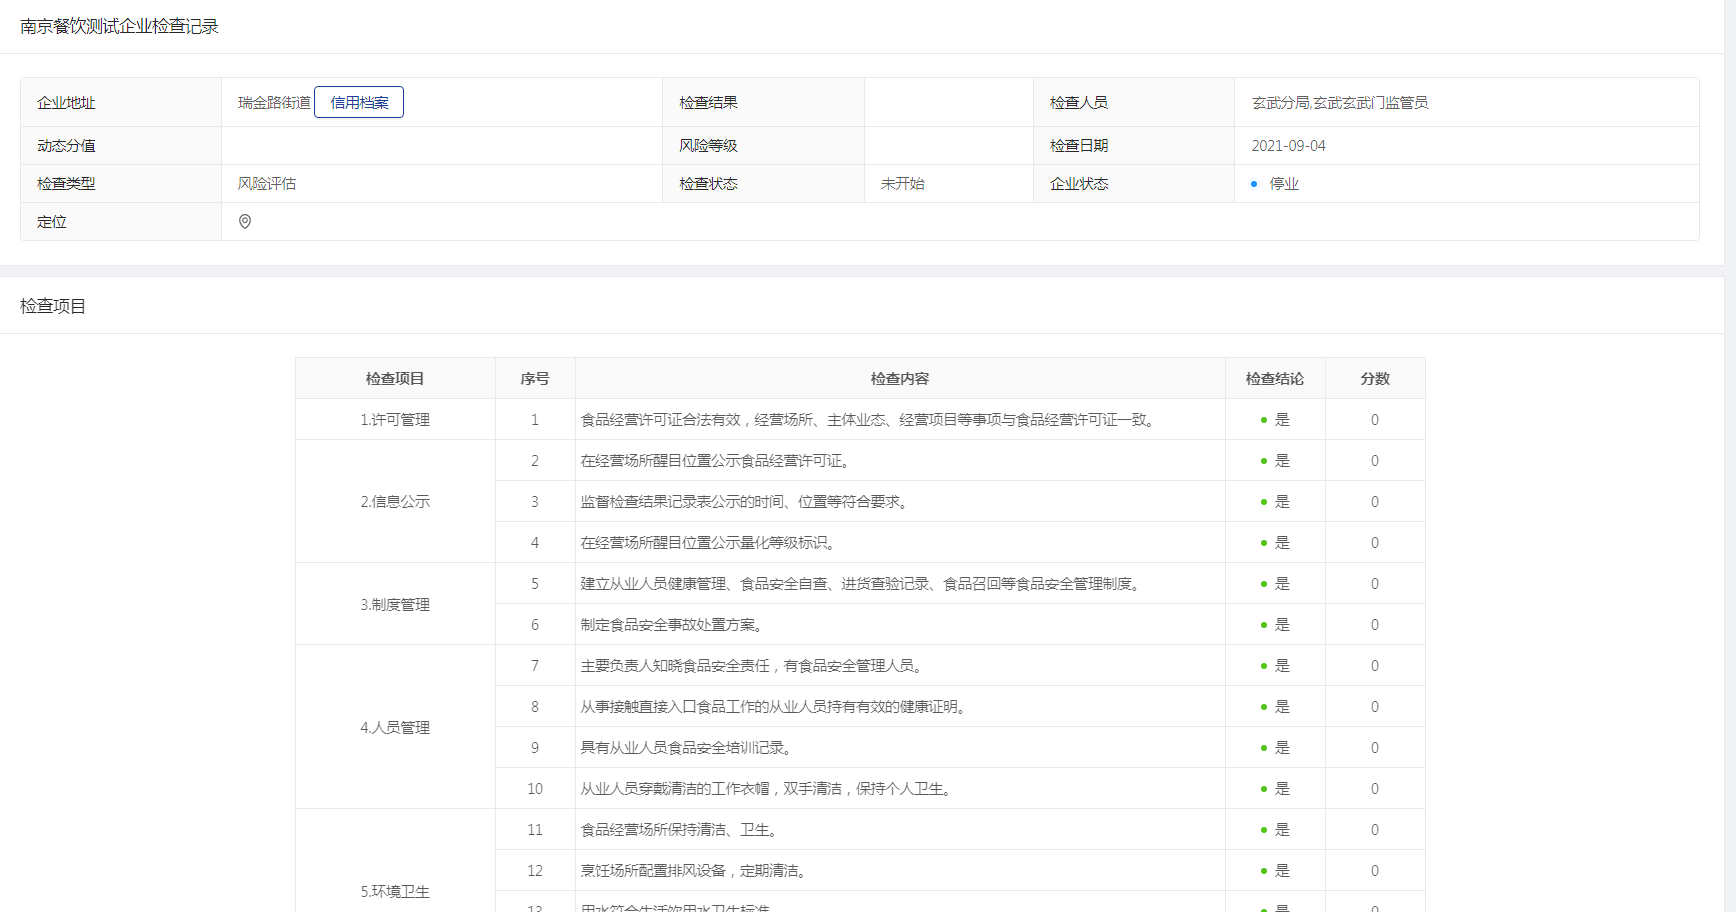1736x912 pixels.
Task: Click the 制定食品安全事故处置方案 content row
Action: click(673, 625)
